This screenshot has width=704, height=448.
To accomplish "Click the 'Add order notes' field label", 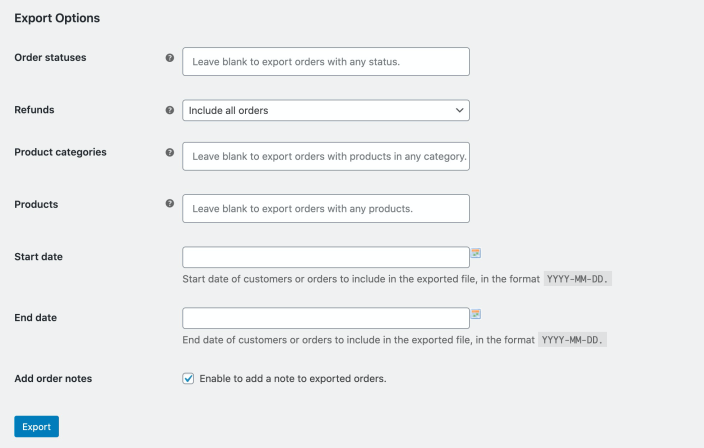I will (53, 379).
